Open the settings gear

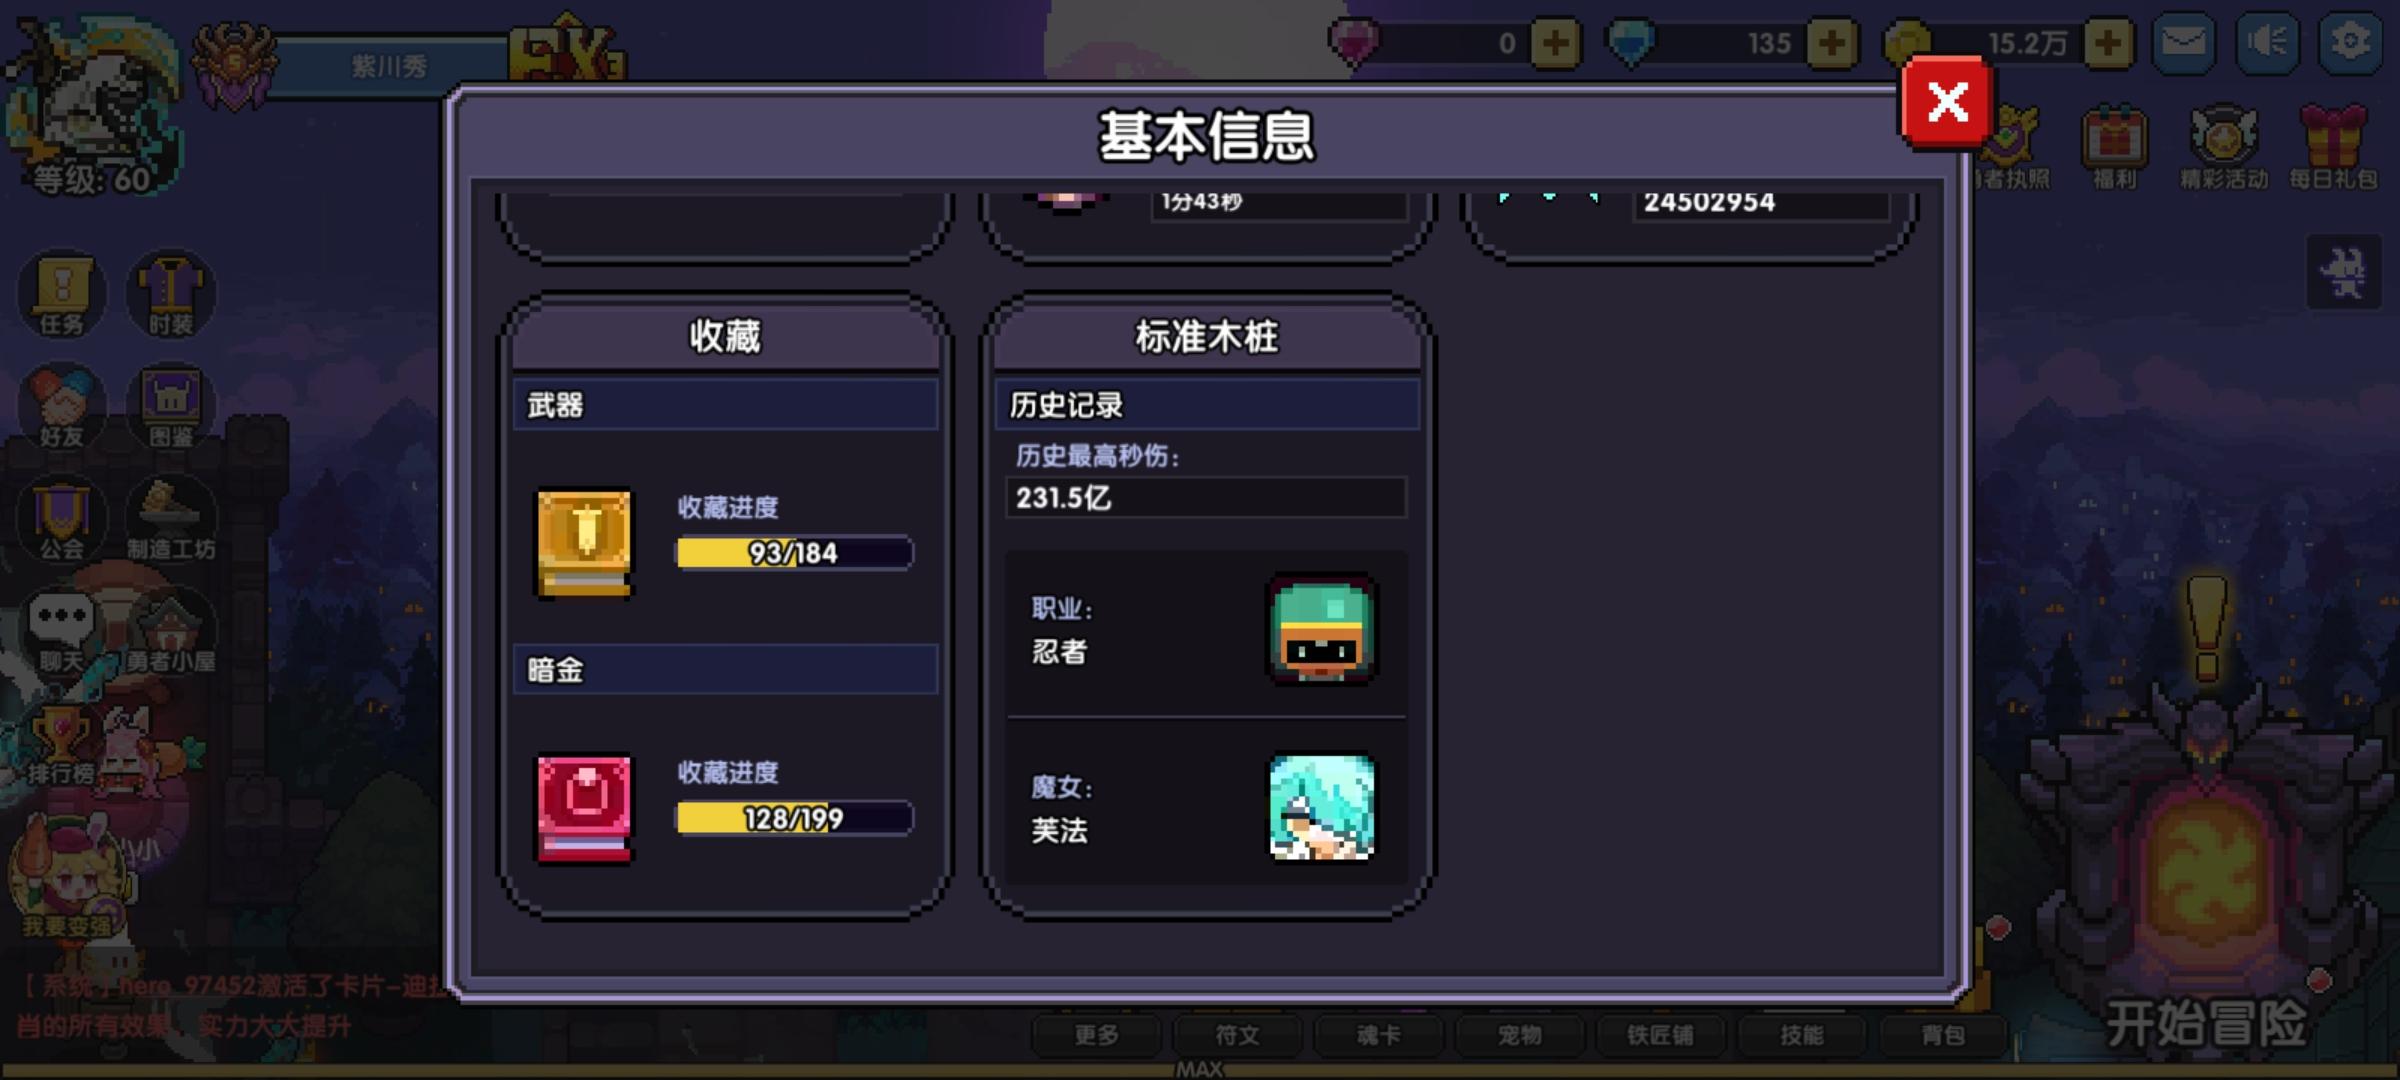2350,42
